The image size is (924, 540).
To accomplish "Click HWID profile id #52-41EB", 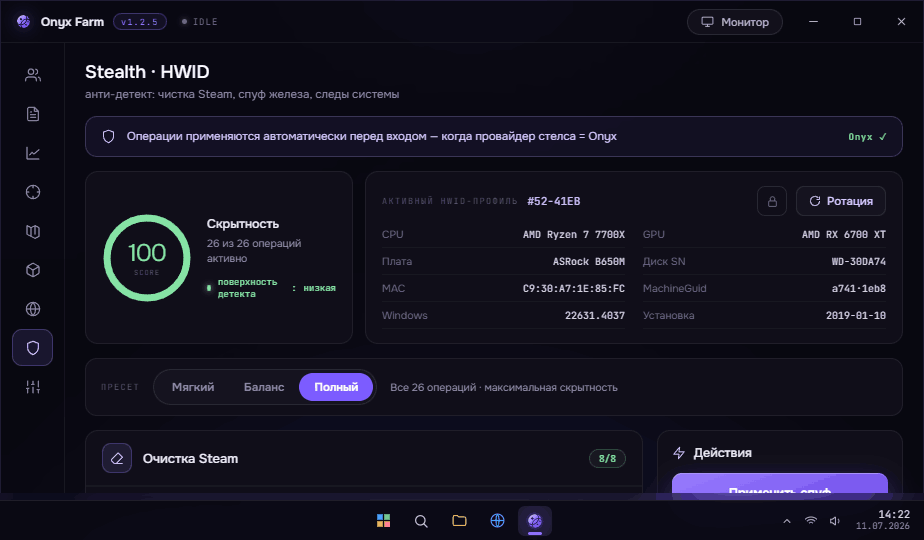I will point(553,201).
